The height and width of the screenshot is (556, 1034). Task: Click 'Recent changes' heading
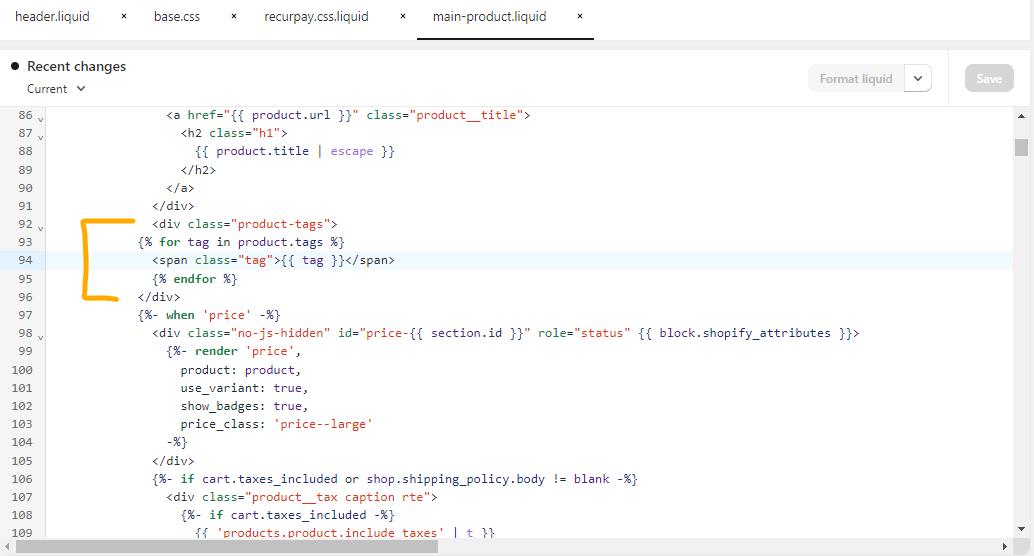[x=76, y=67]
